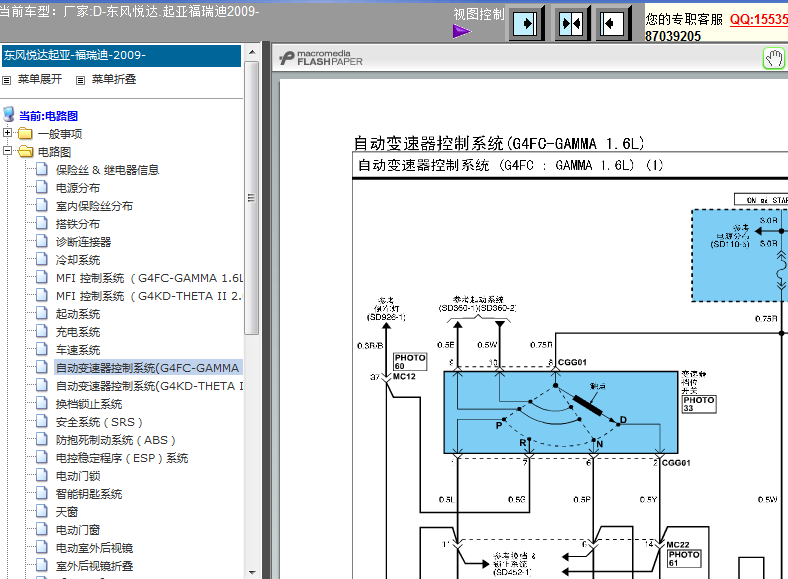Click the left-arrow view control icon
The width and height of the screenshot is (788, 579).
(612, 24)
